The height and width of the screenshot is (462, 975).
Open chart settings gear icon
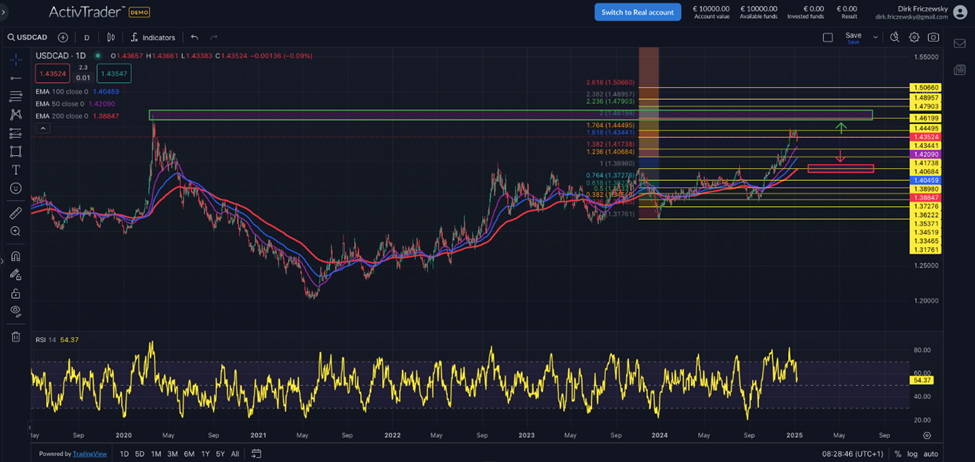914,37
